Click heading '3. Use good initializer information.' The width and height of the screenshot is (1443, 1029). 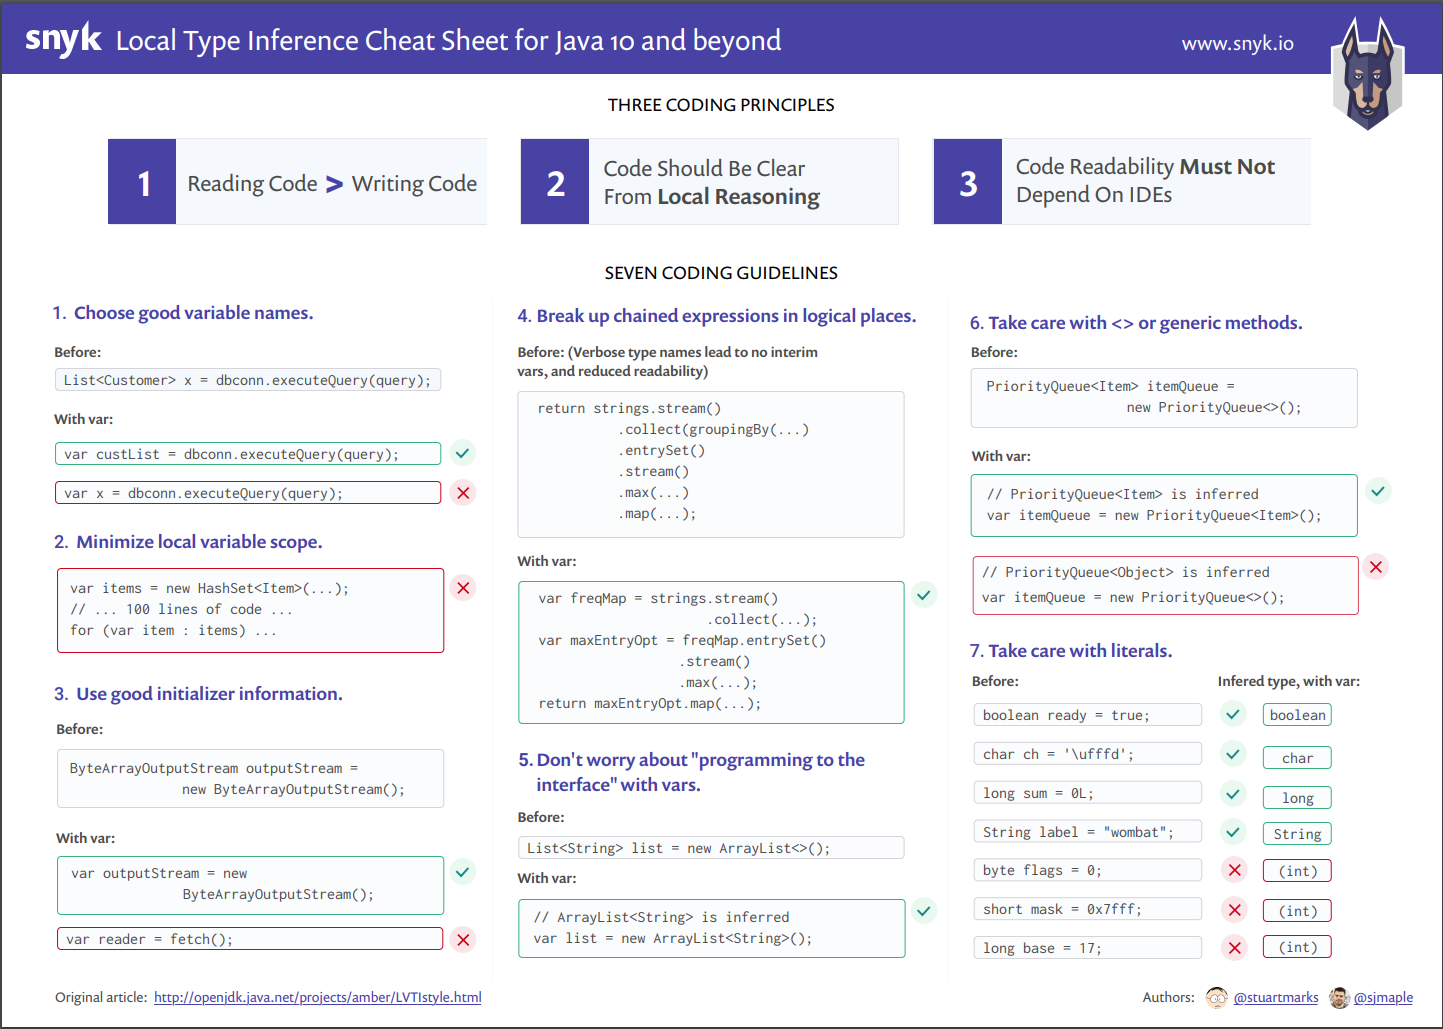coord(198,694)
